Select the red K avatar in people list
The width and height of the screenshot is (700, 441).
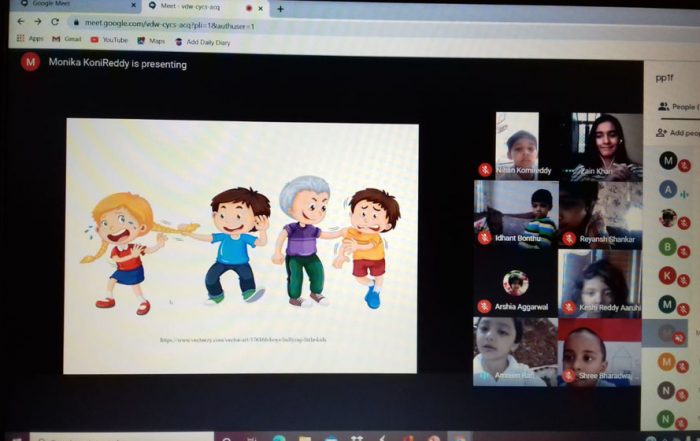tap(667, 276)
